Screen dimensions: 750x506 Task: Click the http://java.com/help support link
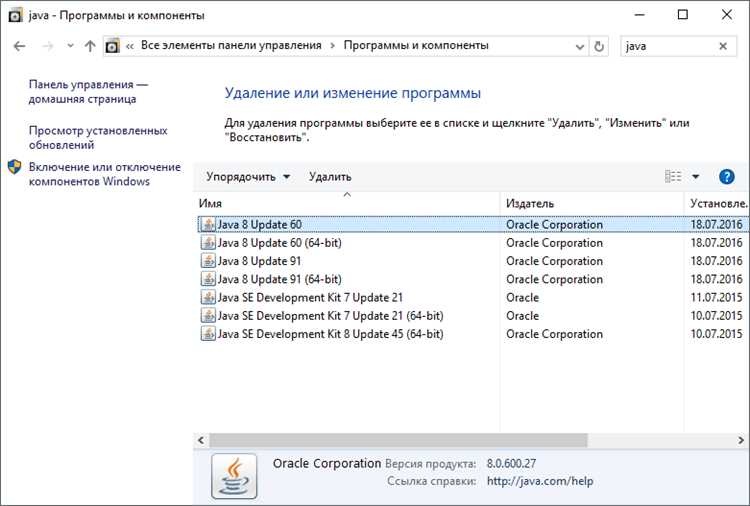click(540, 481)
